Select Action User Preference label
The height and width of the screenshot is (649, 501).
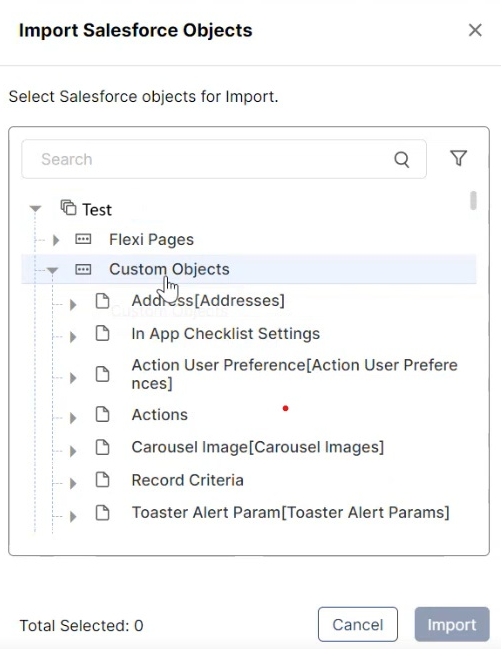[x=294, y=374]
